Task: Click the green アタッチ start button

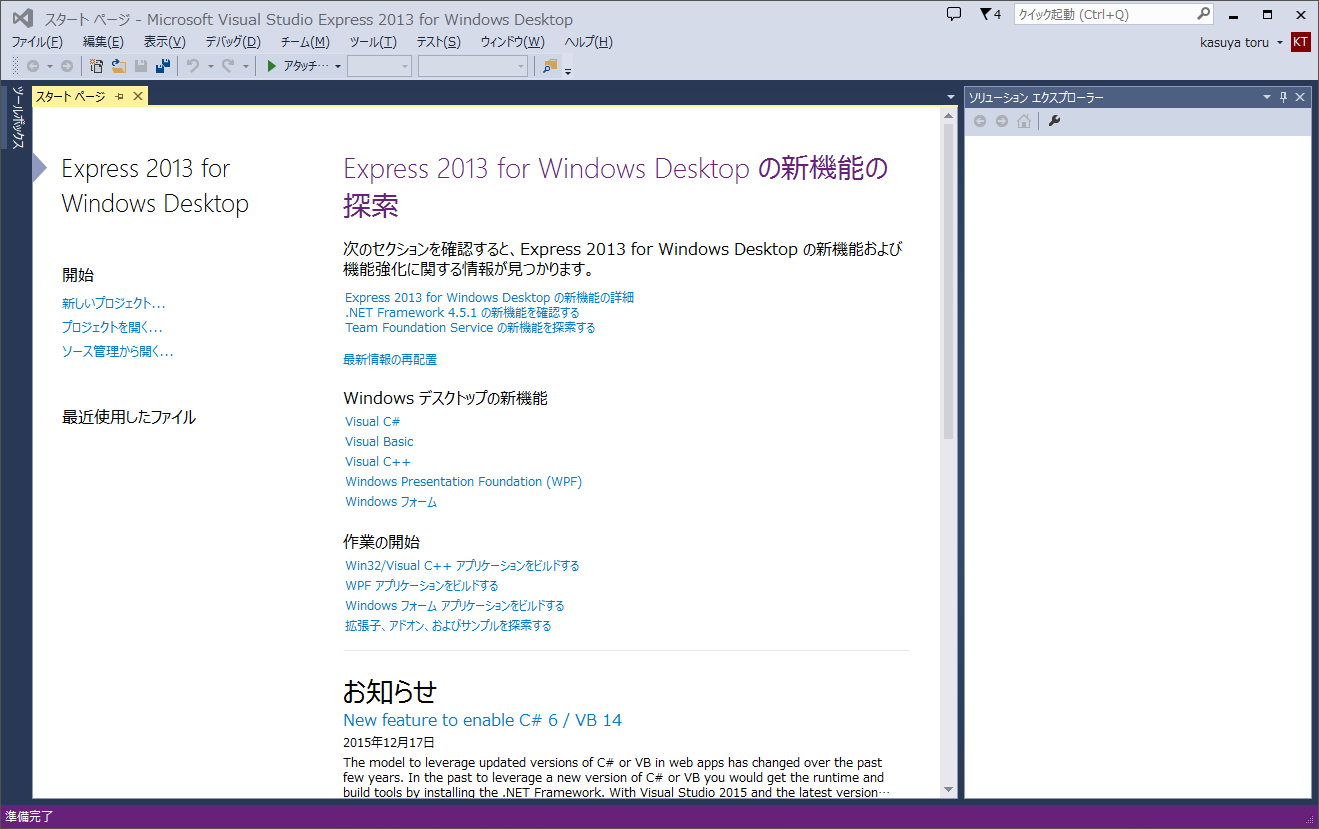Action: 298,66
